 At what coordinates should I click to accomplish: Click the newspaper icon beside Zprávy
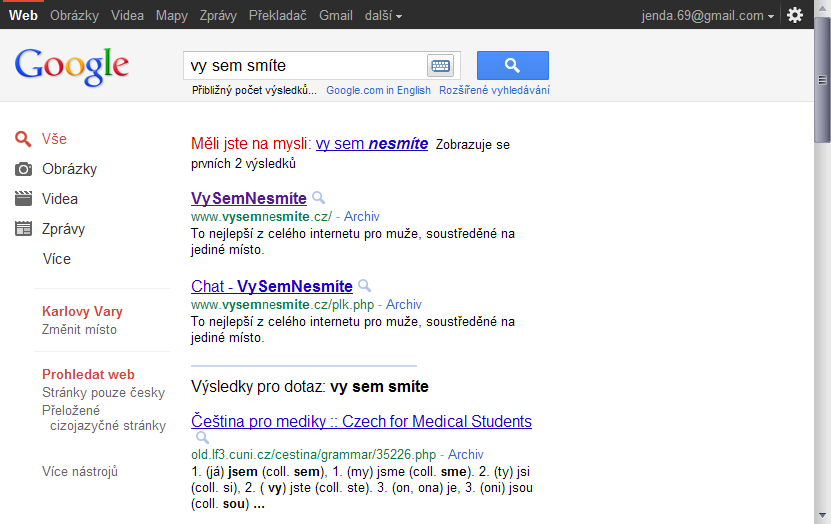(x=23, y=229)
